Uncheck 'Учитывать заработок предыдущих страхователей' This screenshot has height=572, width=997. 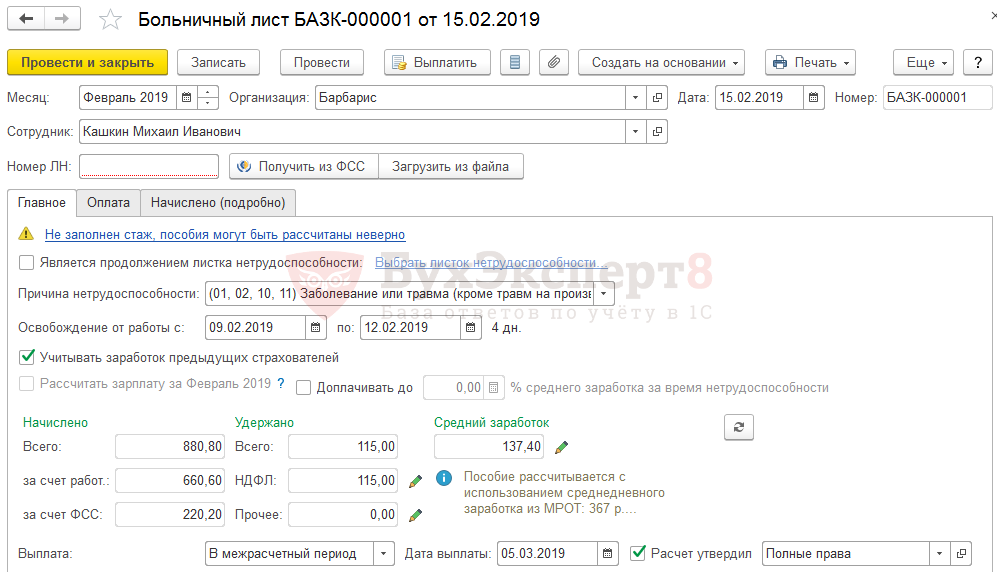click(x=27, y=357)
